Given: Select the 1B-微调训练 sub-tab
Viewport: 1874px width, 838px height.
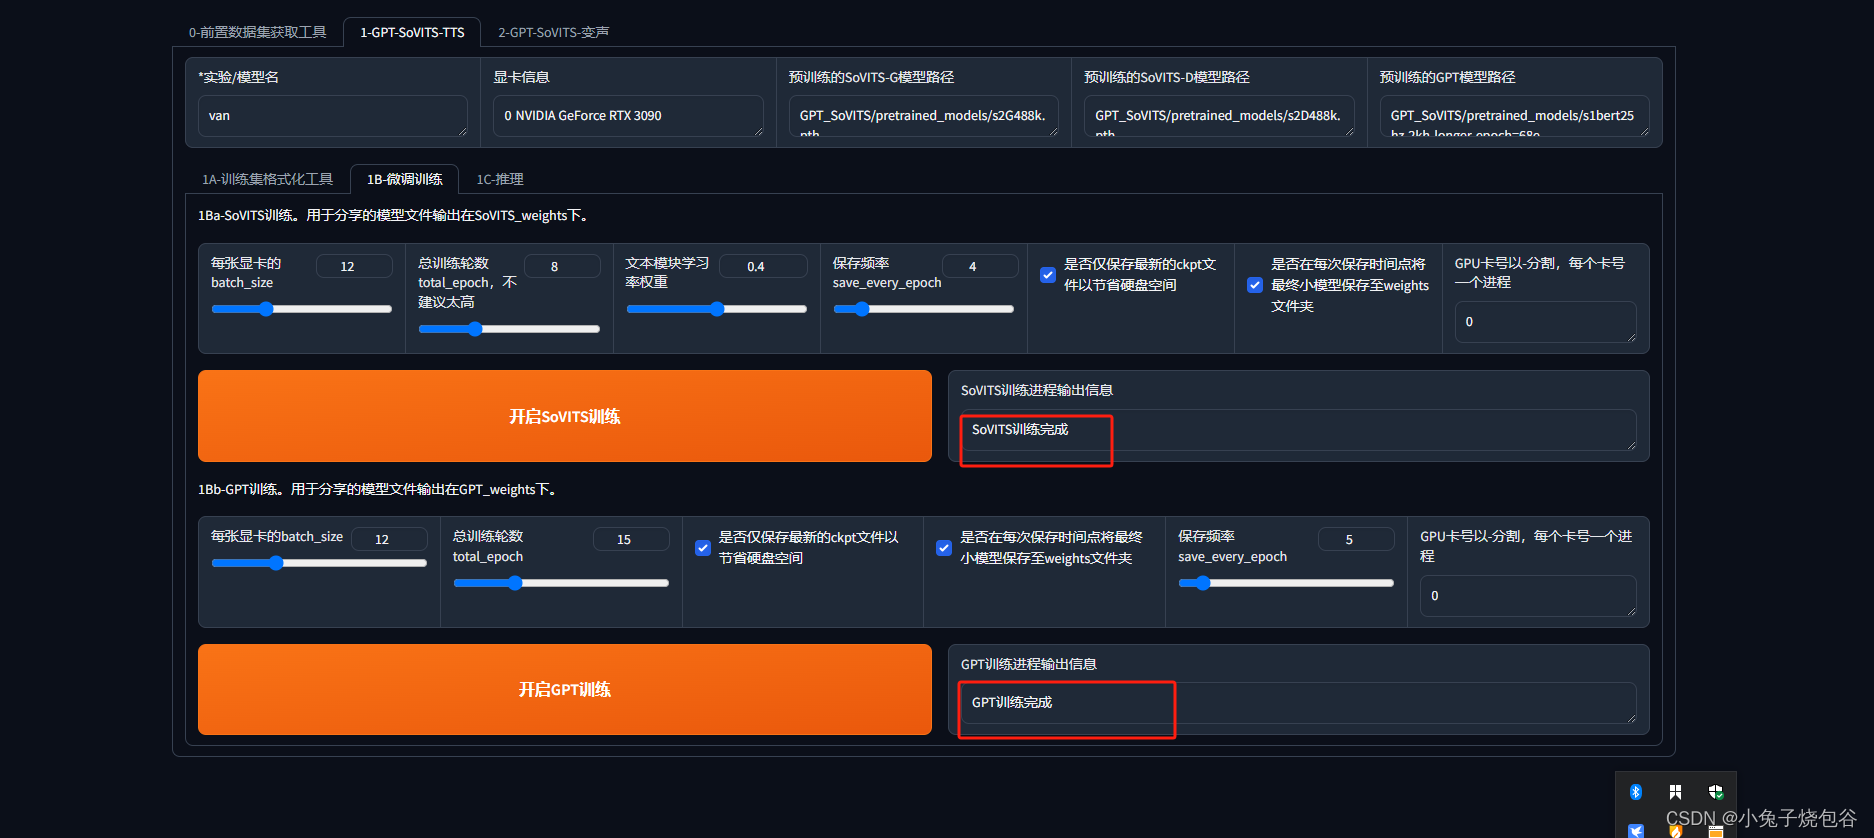Looking at the screenshot, I should (405, 179).
